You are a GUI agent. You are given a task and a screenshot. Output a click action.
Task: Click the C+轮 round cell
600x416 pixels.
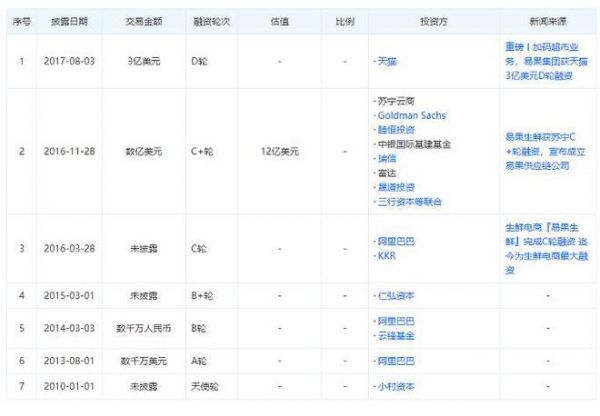[202, 152]
